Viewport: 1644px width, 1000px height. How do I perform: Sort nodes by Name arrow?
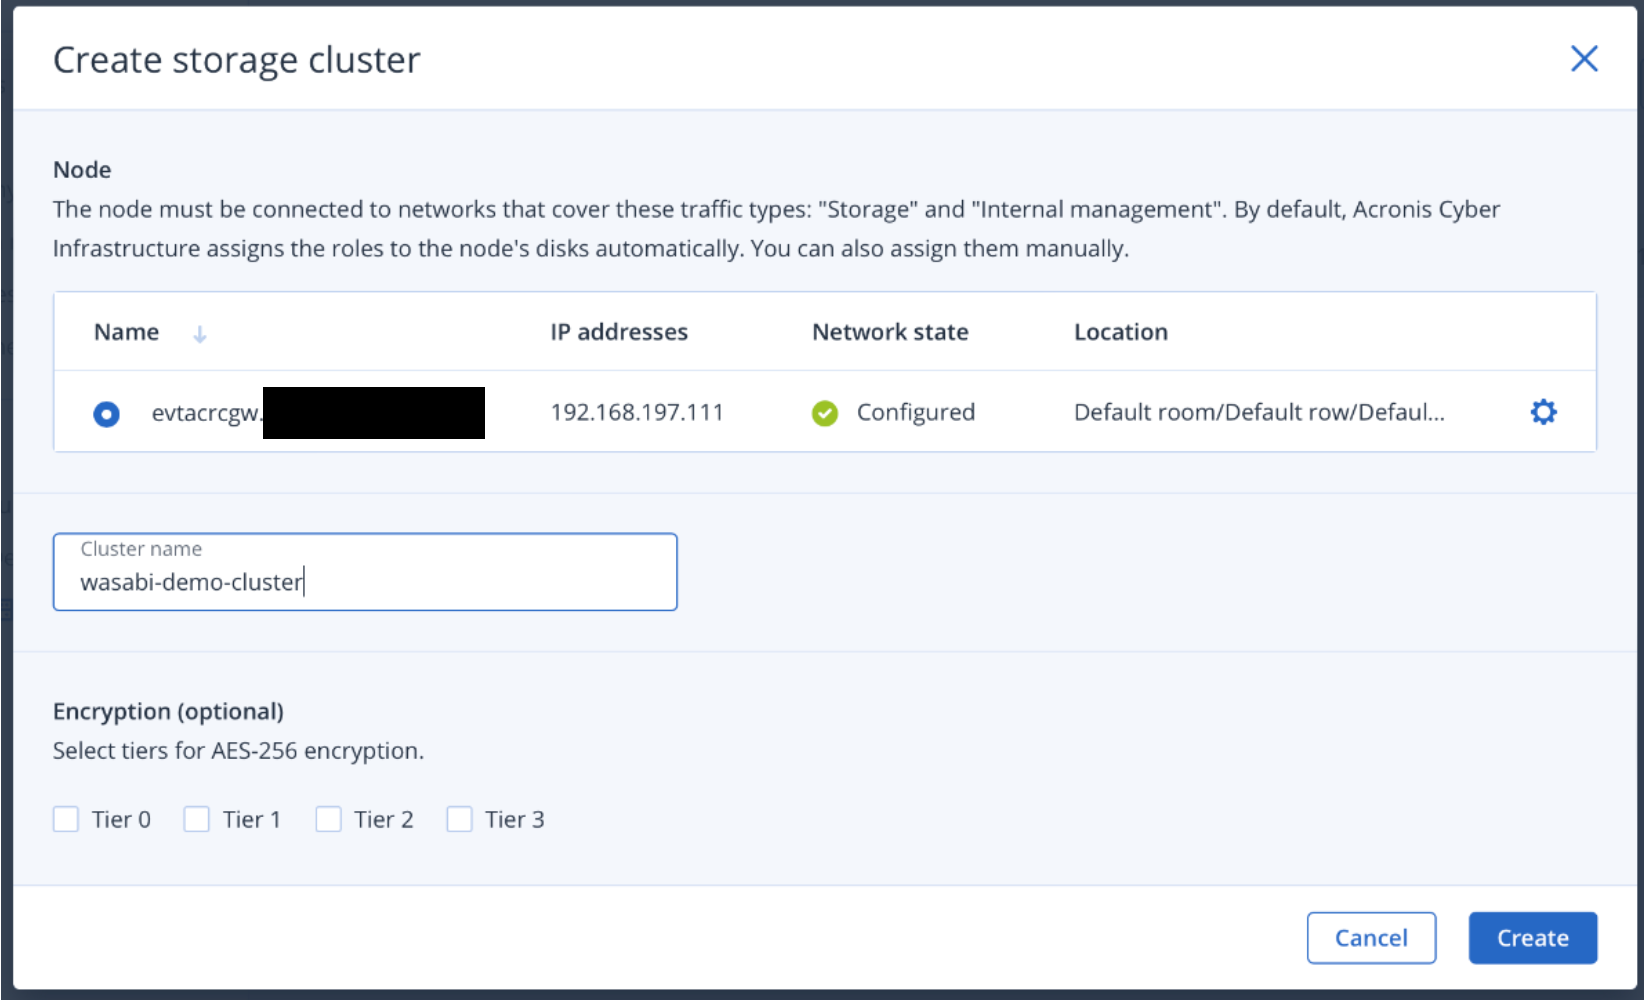(200, 334)
